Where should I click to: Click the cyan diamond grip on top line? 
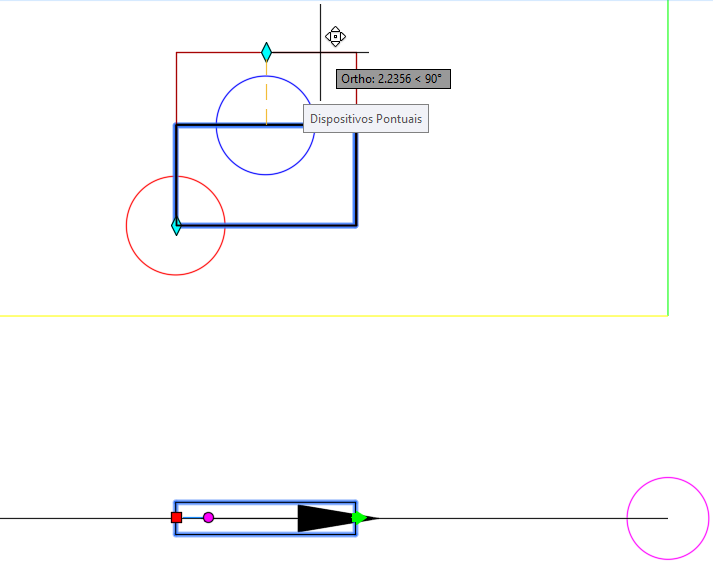(266, 52)
